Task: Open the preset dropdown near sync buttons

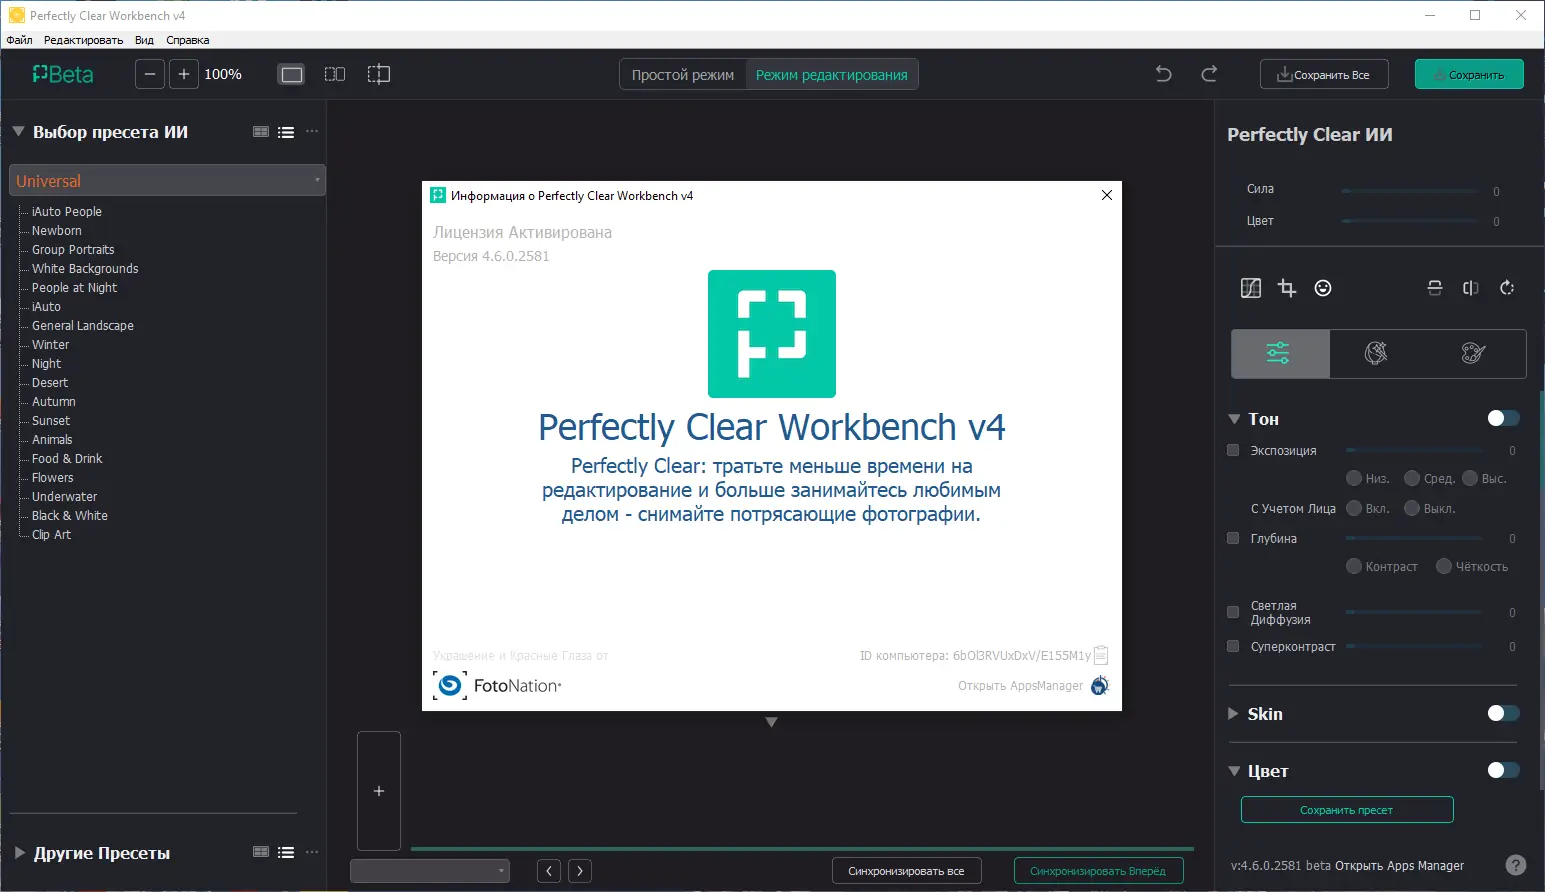Action: coord(429,870)
